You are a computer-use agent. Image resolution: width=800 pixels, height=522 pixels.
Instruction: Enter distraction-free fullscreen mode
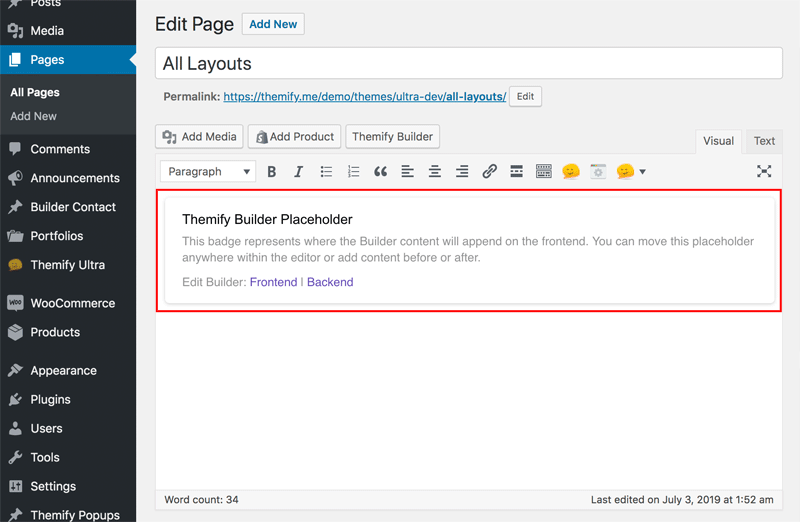pos(764,171)
